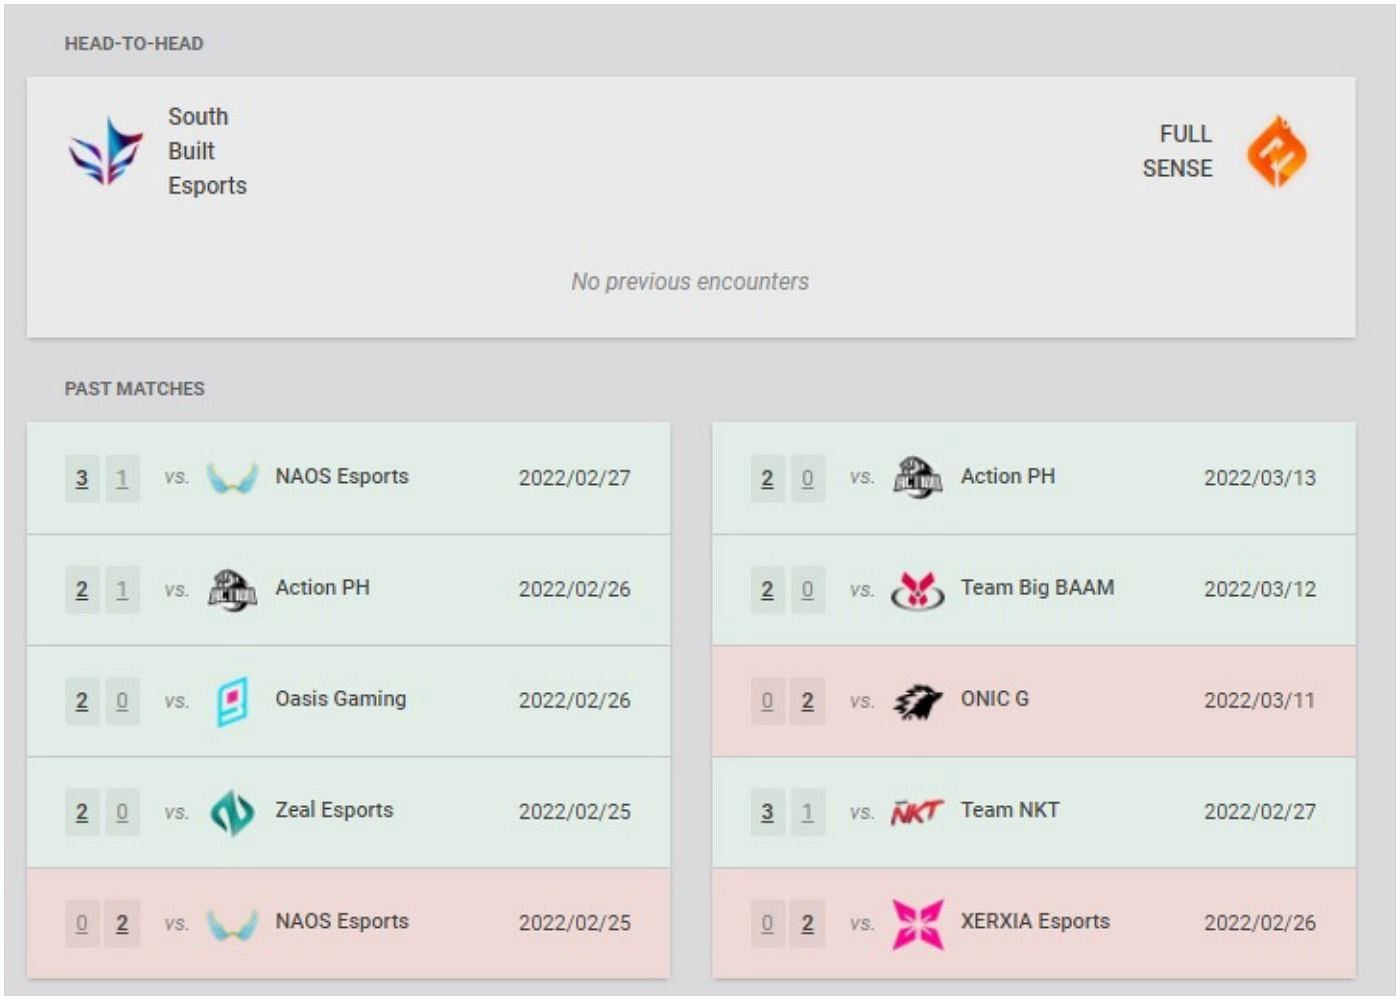
Task: Open the Oasis Gaming team name
Action: click(340, 698)
